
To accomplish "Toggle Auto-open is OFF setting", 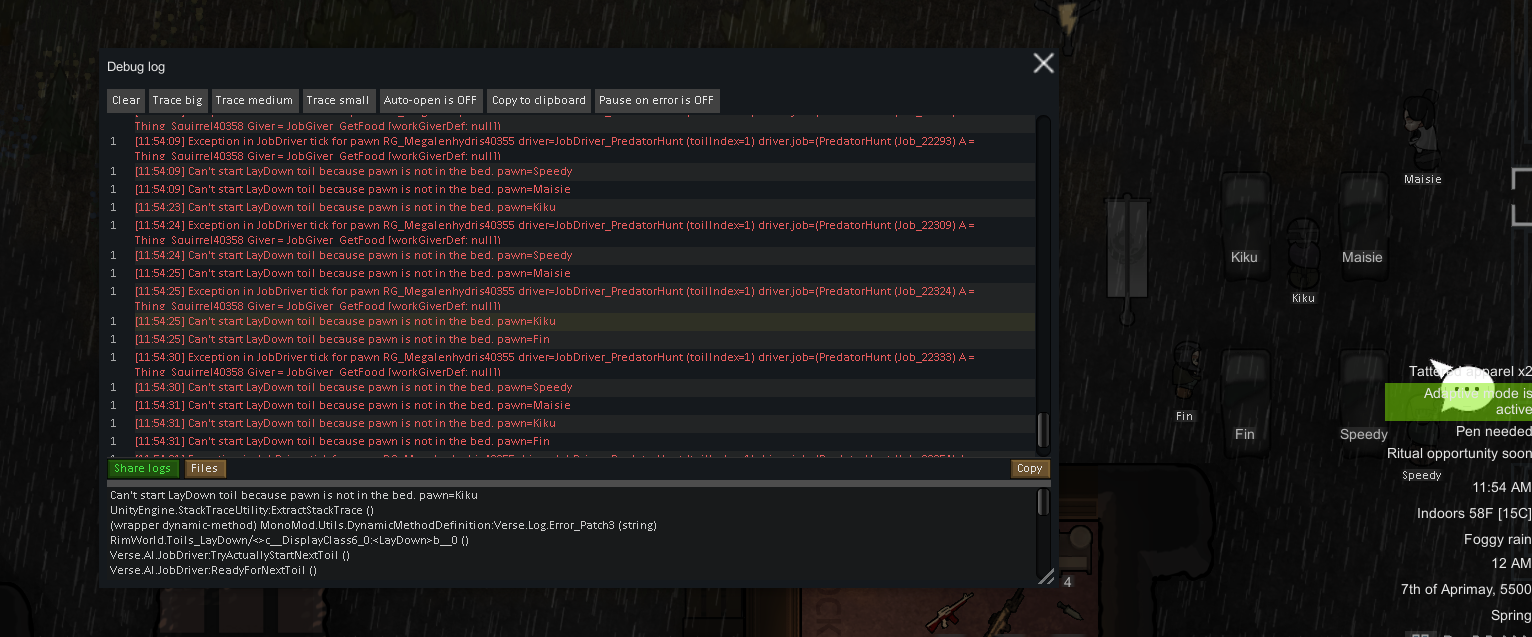I will tap(430, 100).
